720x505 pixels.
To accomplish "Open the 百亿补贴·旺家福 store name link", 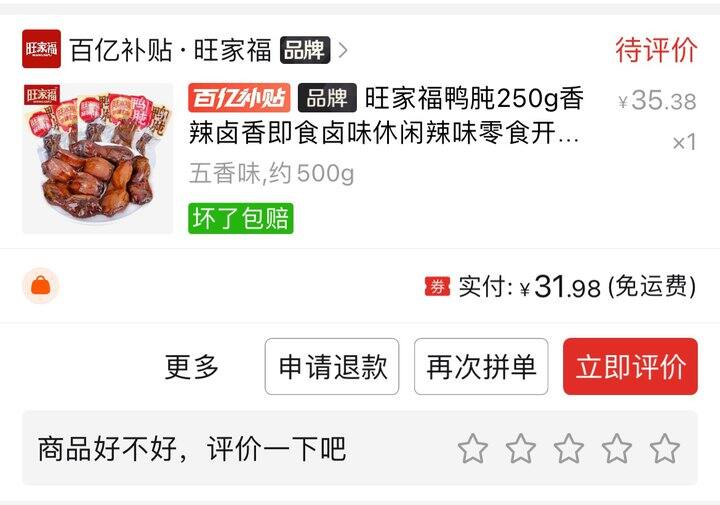I will point(170,50).
